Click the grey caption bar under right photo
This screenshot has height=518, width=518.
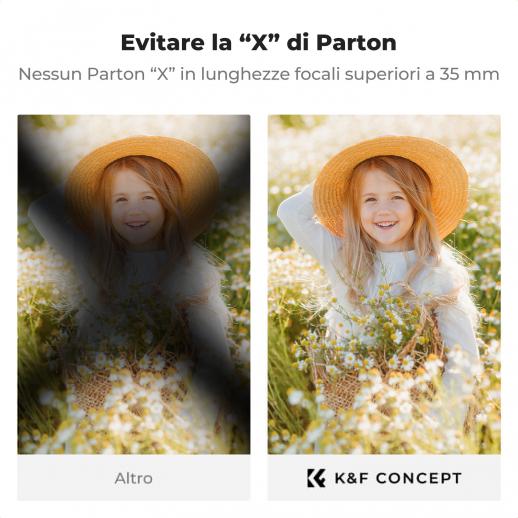tap(384, 477)
